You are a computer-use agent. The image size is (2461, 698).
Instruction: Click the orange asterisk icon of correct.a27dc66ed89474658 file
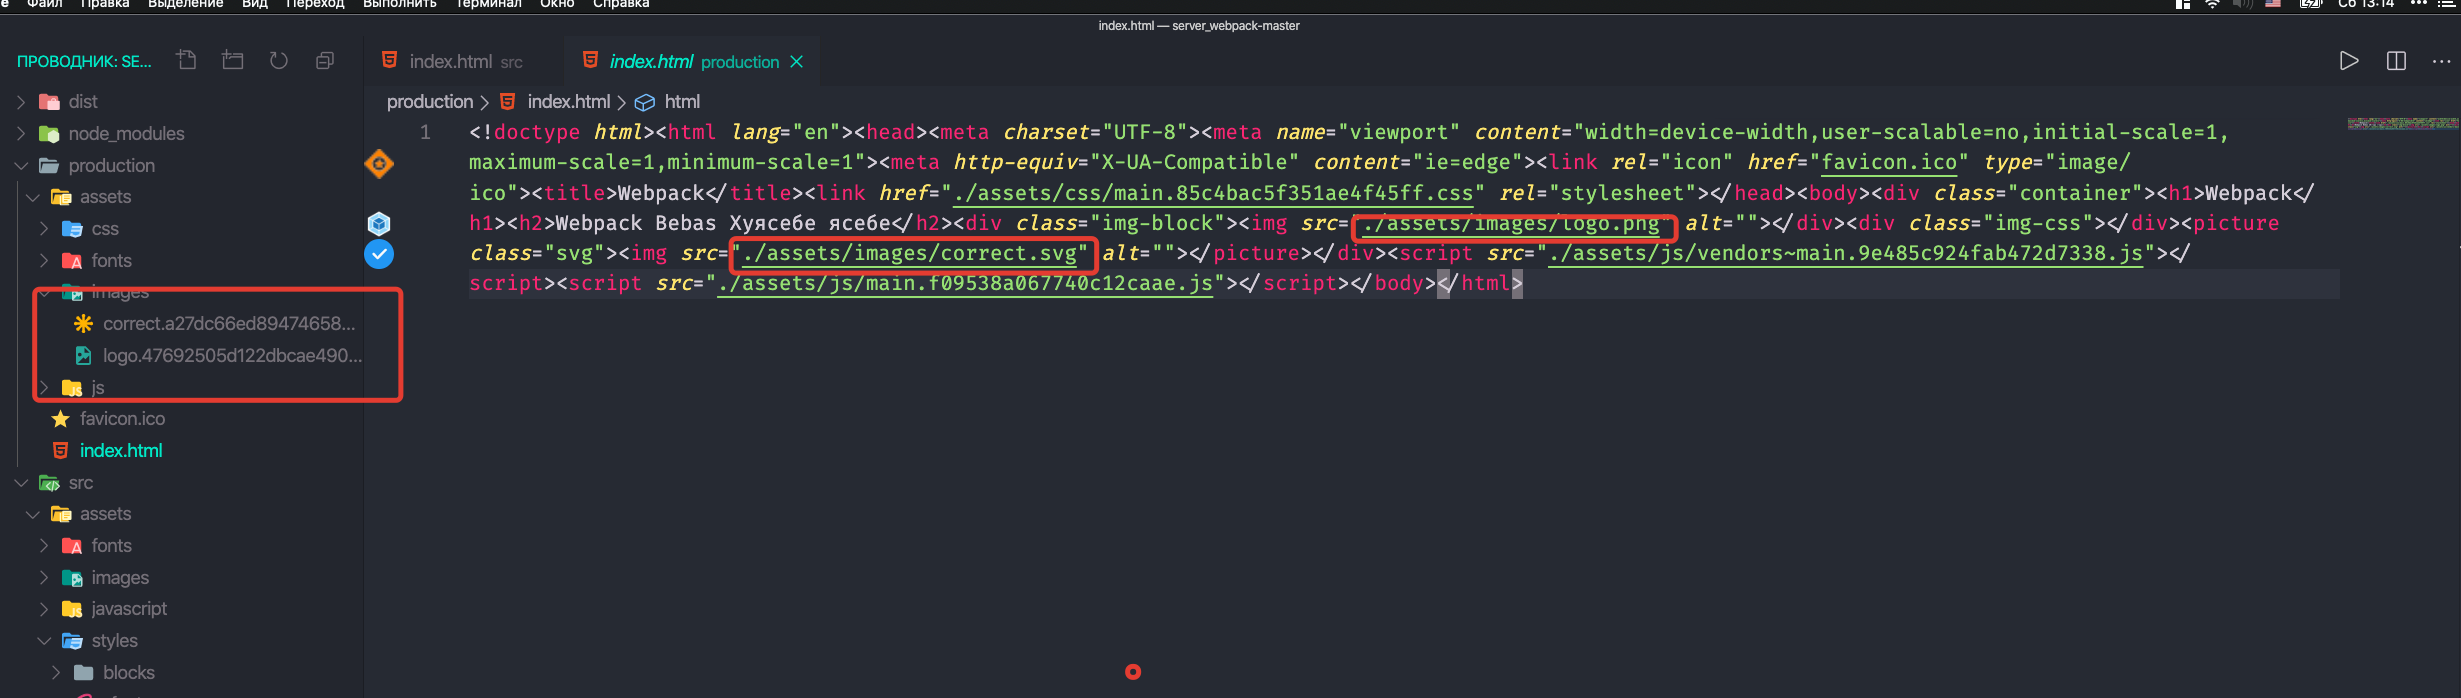[x=84, y=323]
